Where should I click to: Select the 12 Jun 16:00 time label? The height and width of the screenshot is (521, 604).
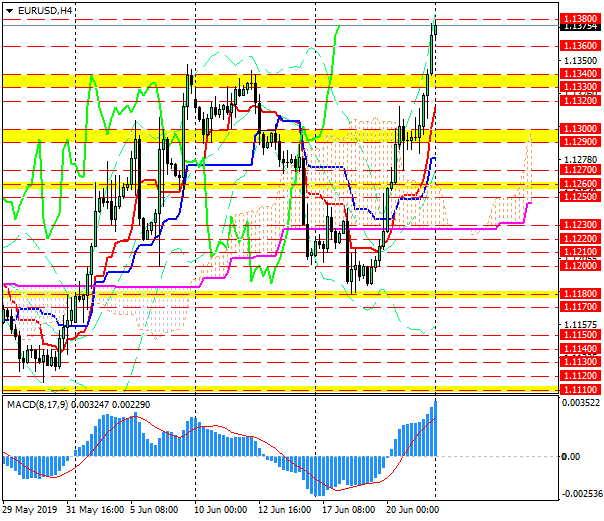284,508
